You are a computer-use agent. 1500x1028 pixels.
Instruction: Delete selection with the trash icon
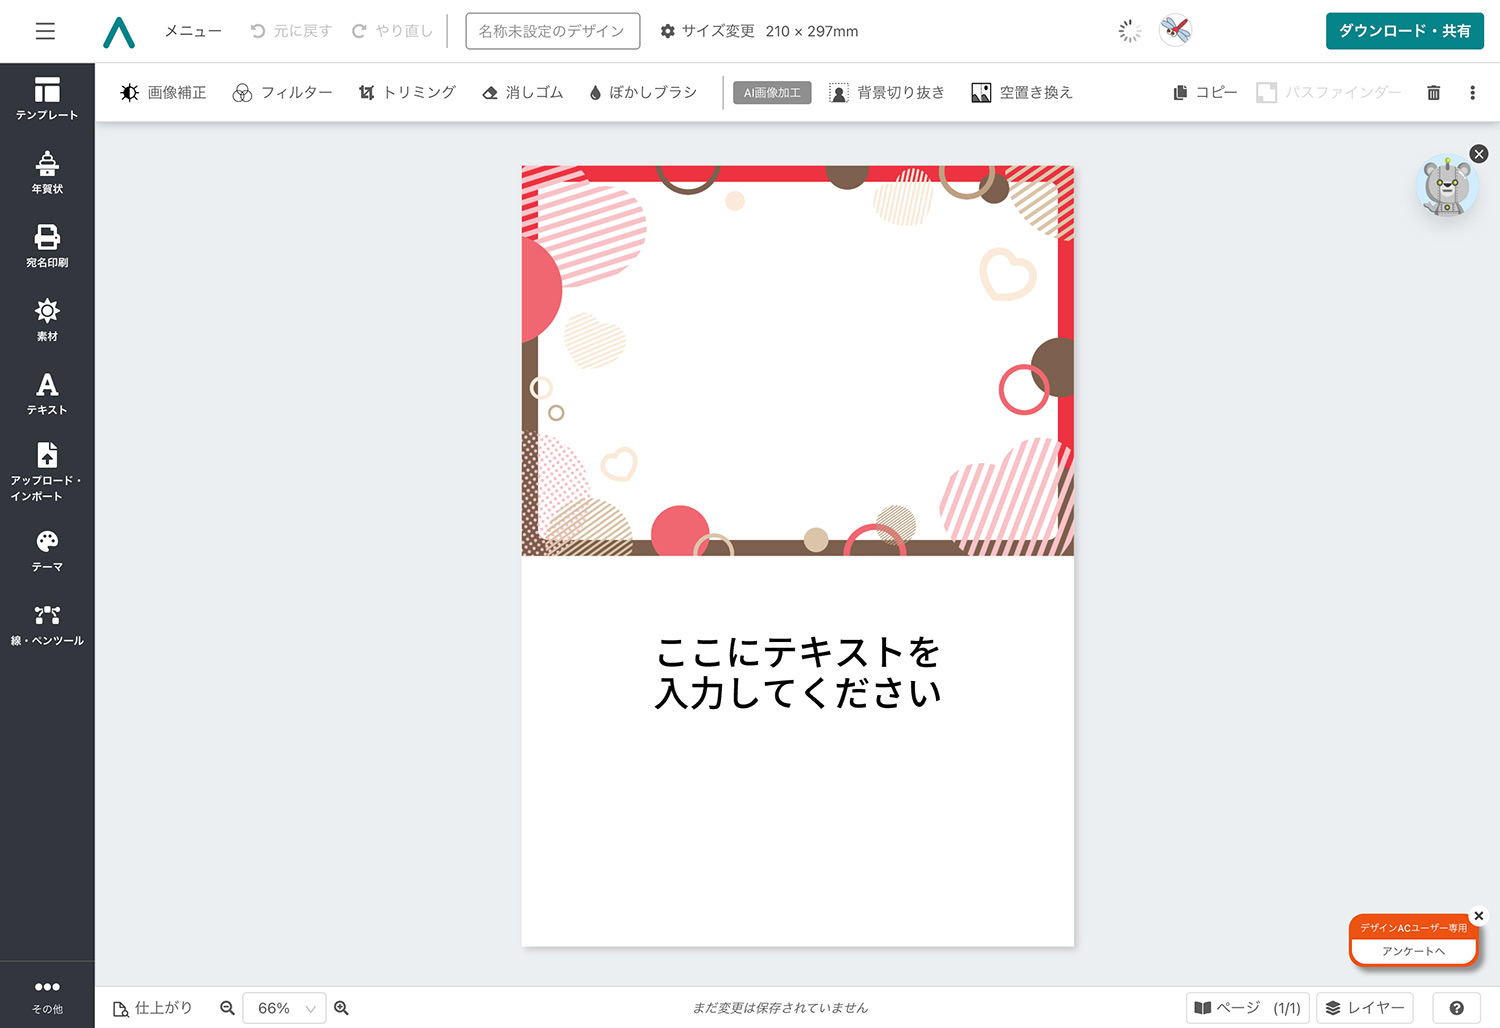[1433, 92]
